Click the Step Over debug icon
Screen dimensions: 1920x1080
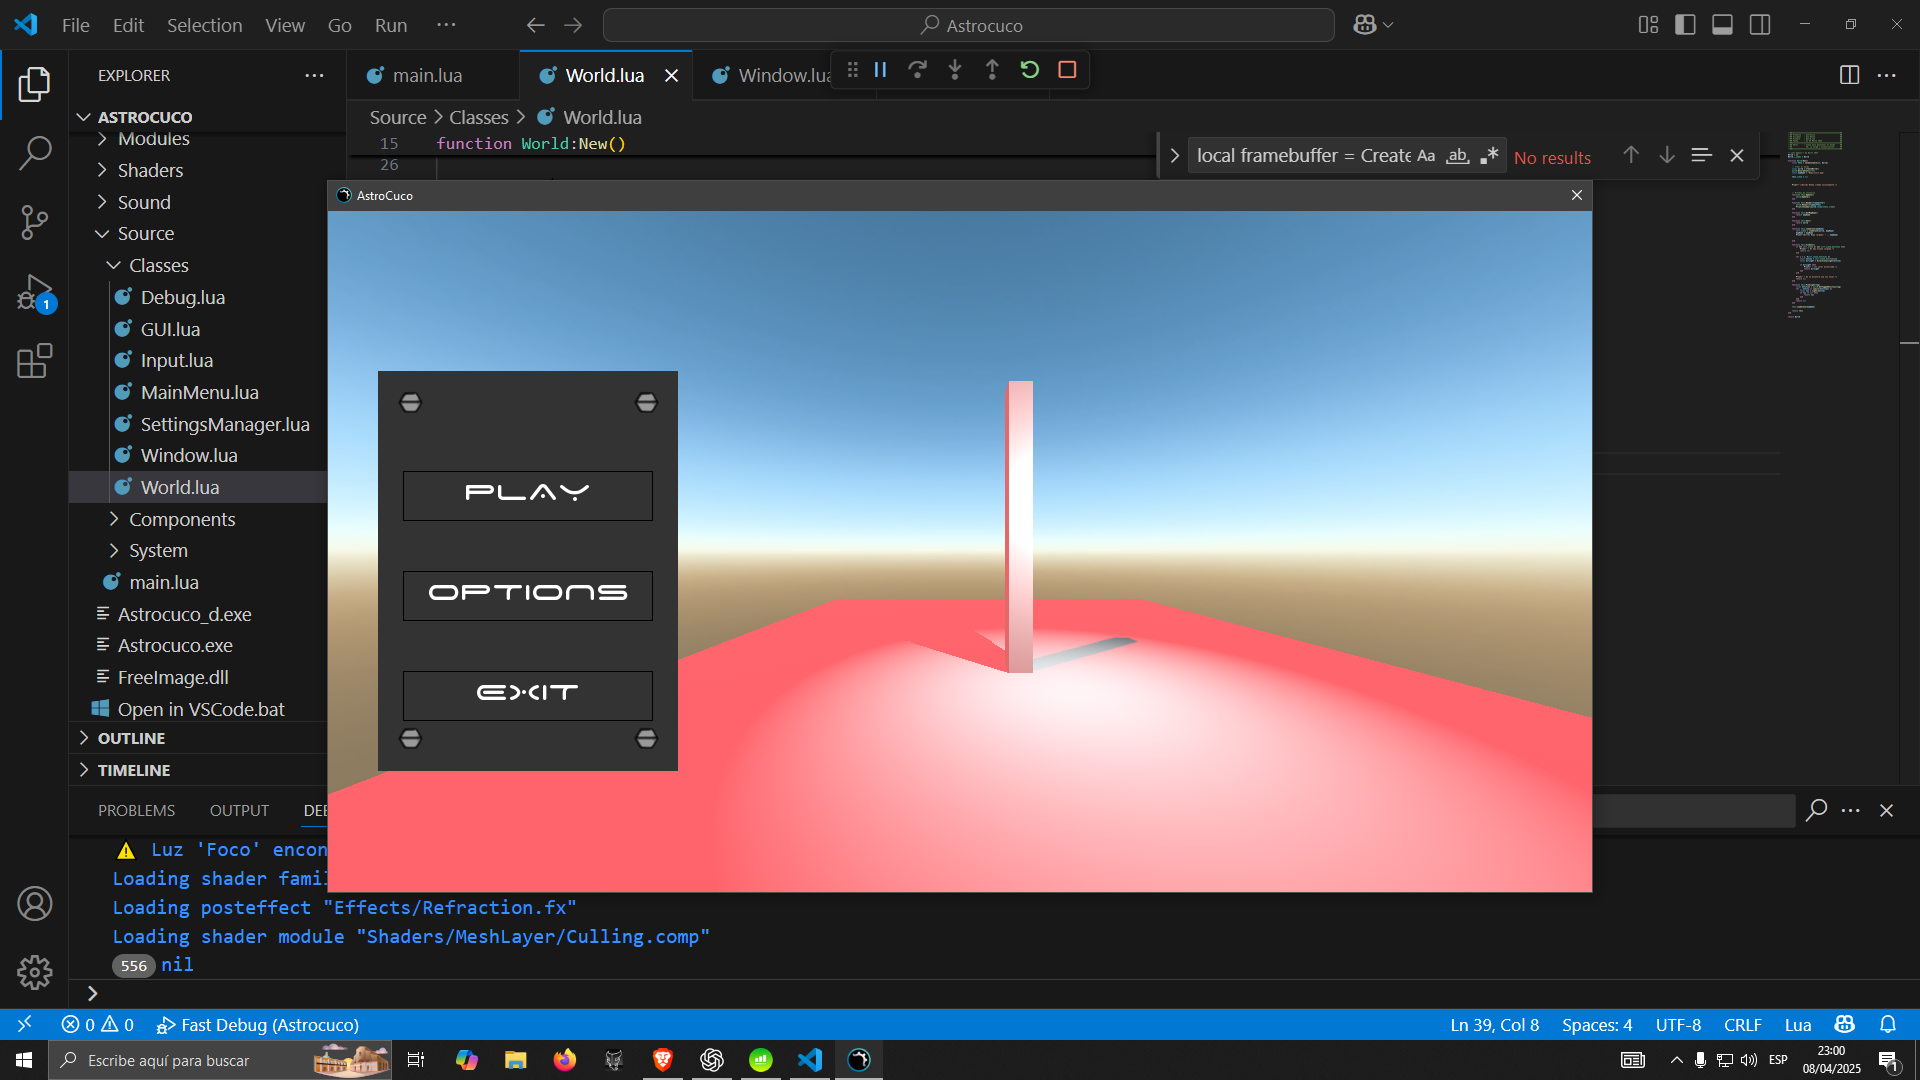coord(917,70)
